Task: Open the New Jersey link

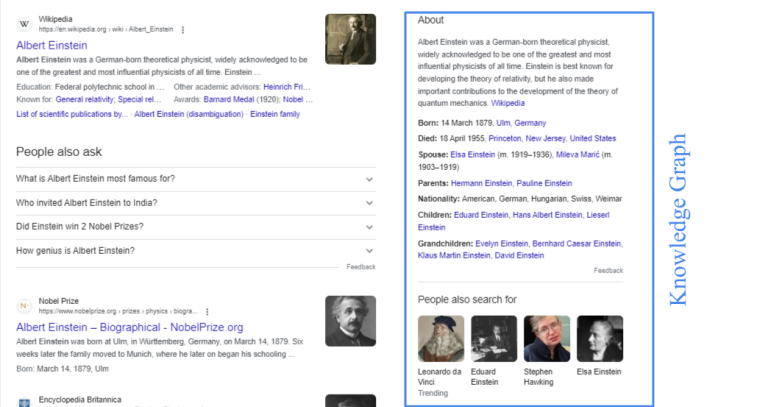Action: pyautogui.click(x=545, y=139)
